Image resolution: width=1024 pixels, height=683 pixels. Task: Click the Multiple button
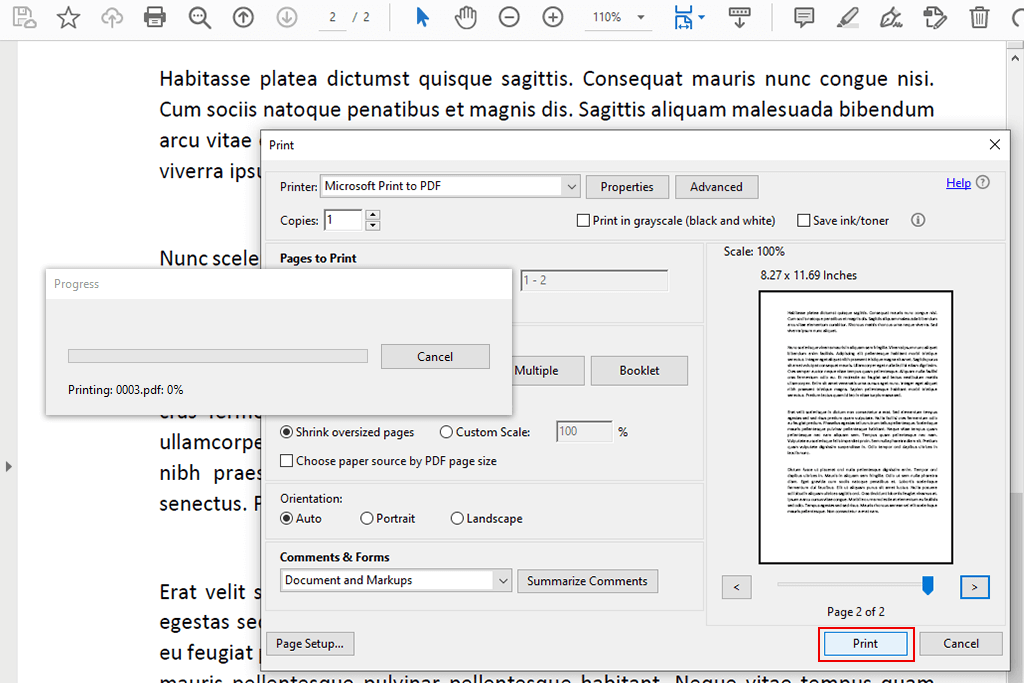coord(549,370)
